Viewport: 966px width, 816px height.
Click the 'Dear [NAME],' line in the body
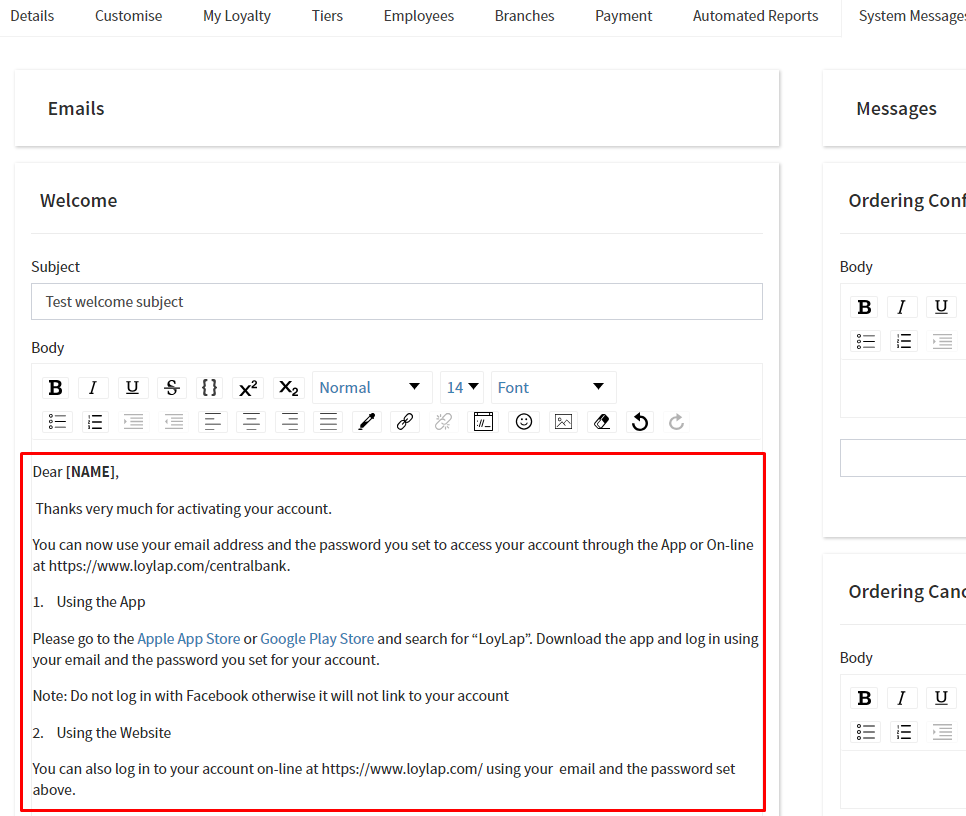pos(76,472)
